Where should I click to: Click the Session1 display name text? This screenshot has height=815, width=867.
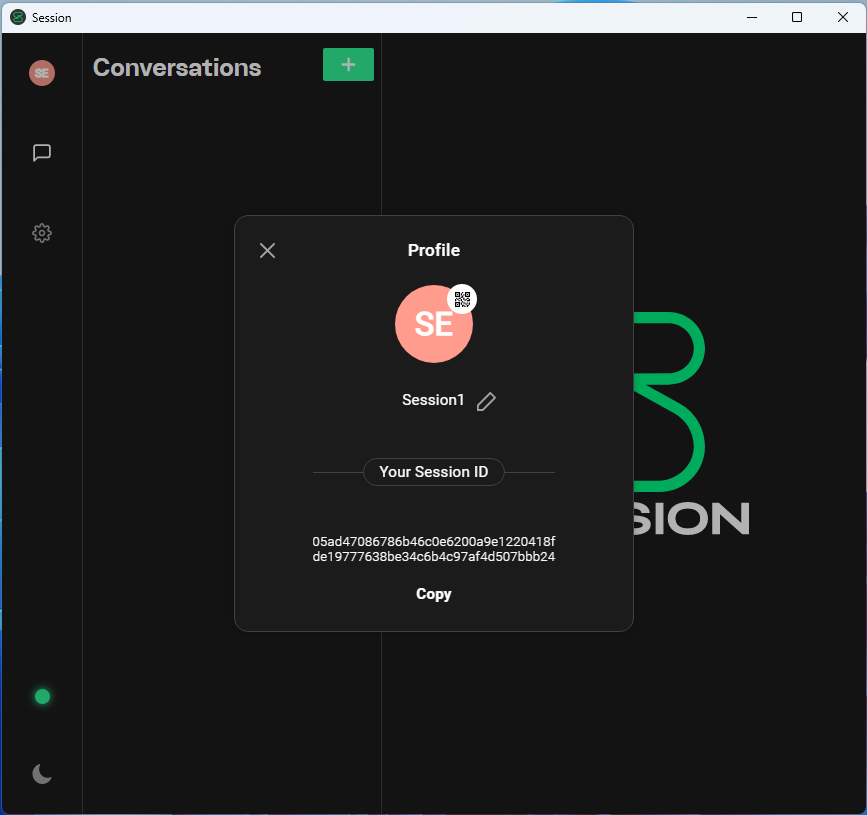click(x=433, y=400)
